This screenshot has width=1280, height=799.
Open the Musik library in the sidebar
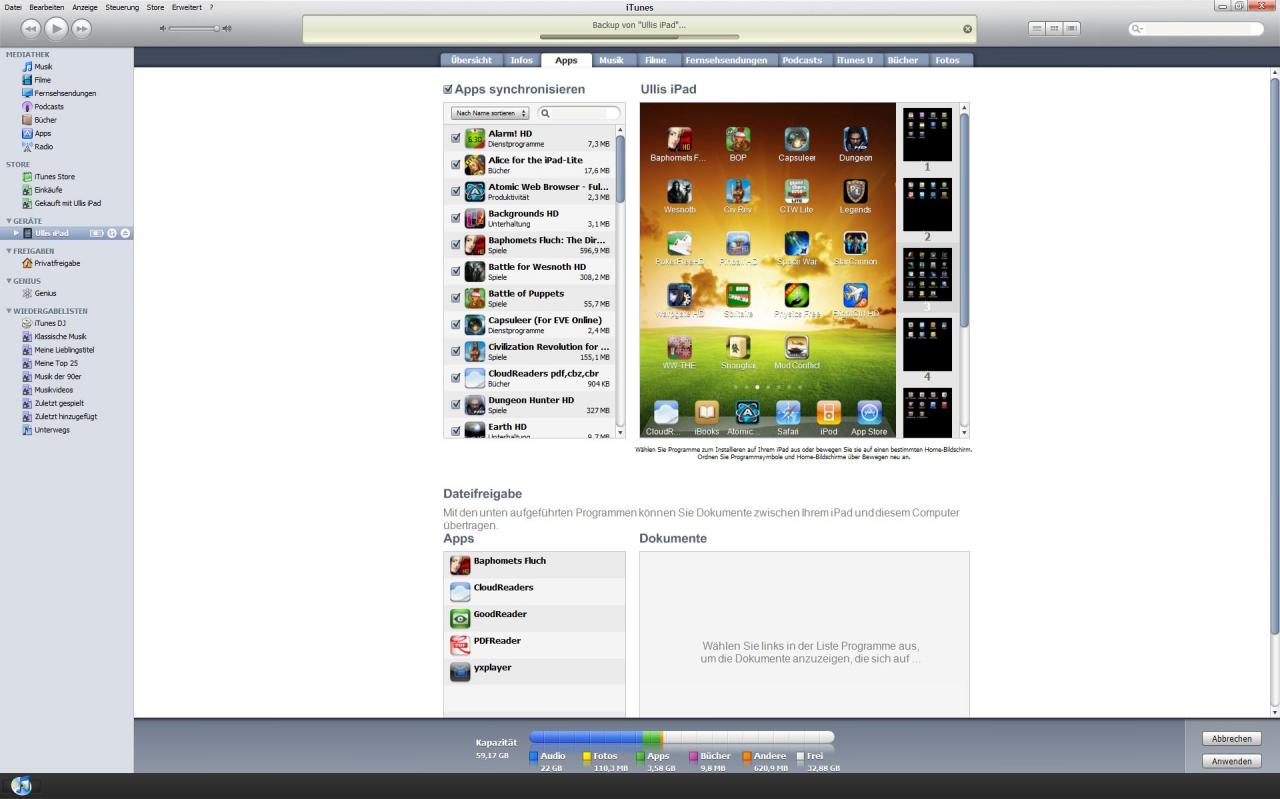click(43, 67)
